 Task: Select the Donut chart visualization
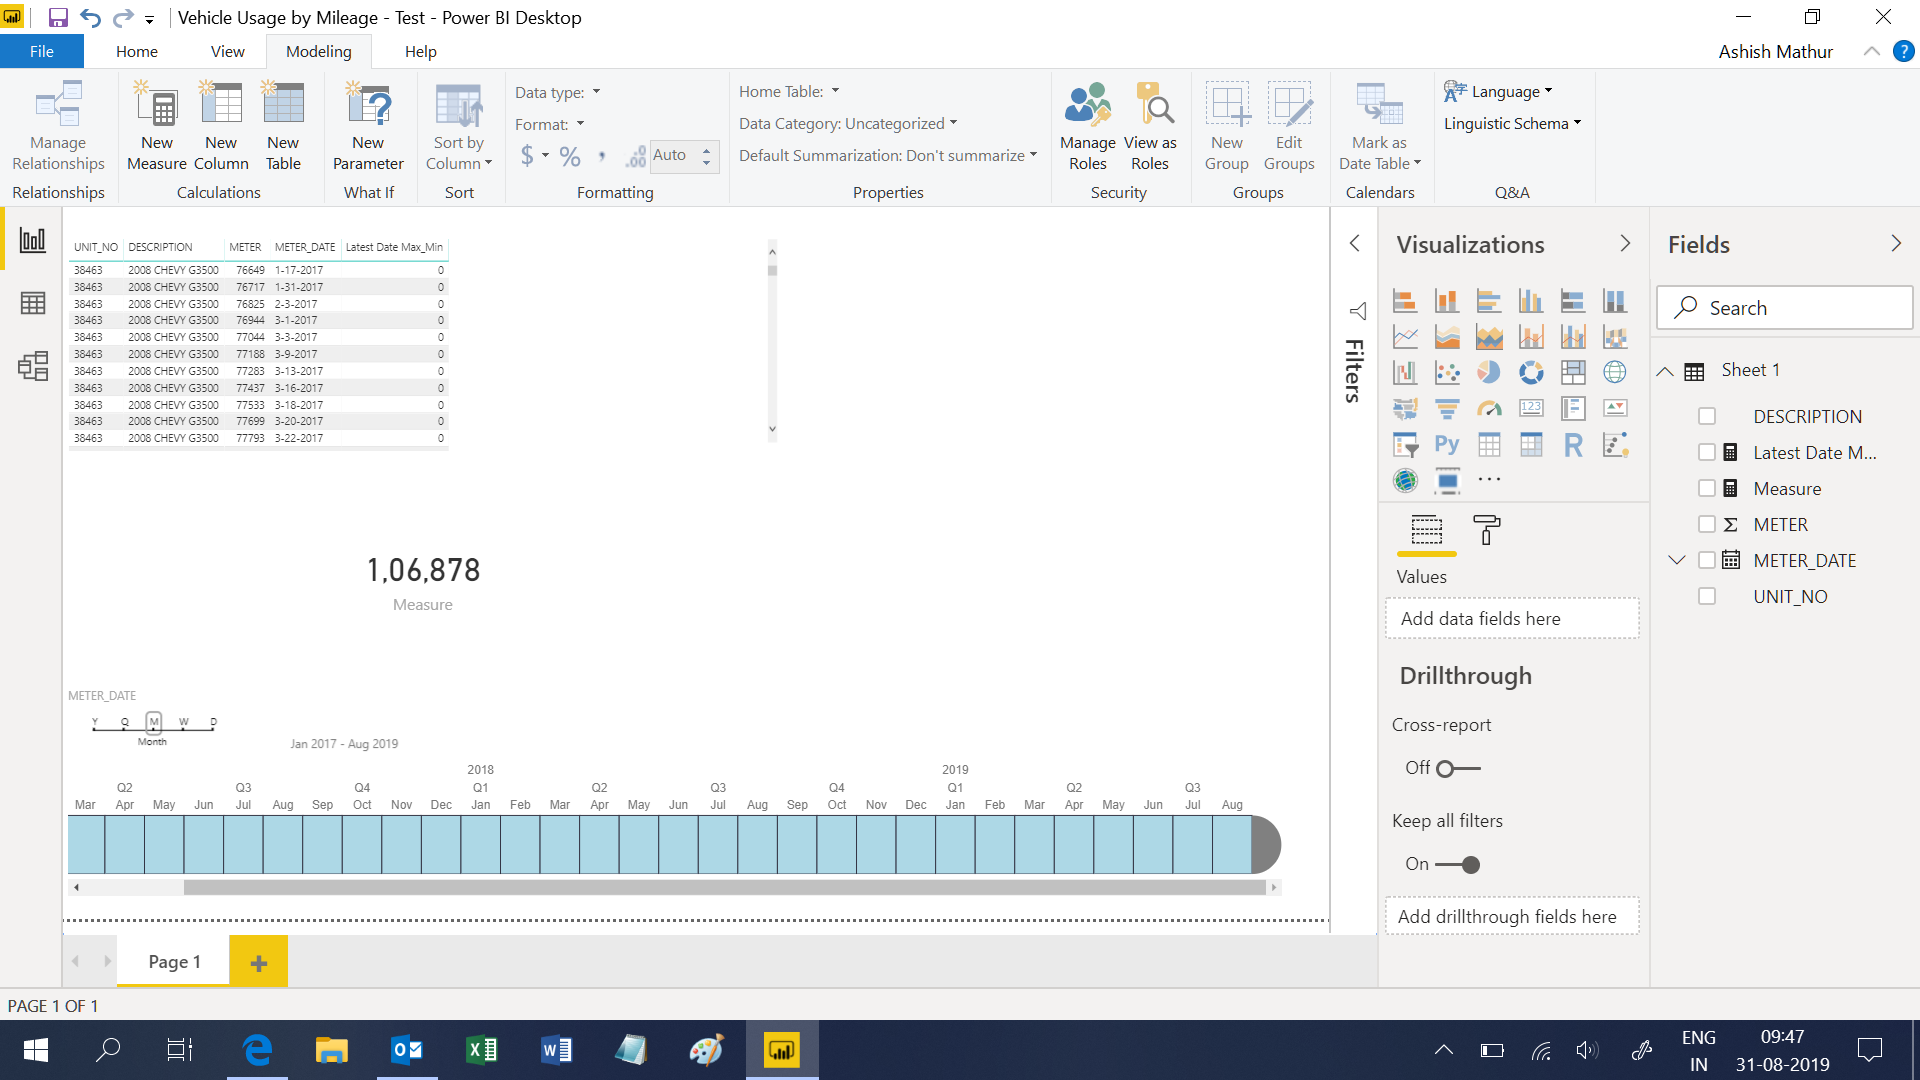(x=1531, y=372)
